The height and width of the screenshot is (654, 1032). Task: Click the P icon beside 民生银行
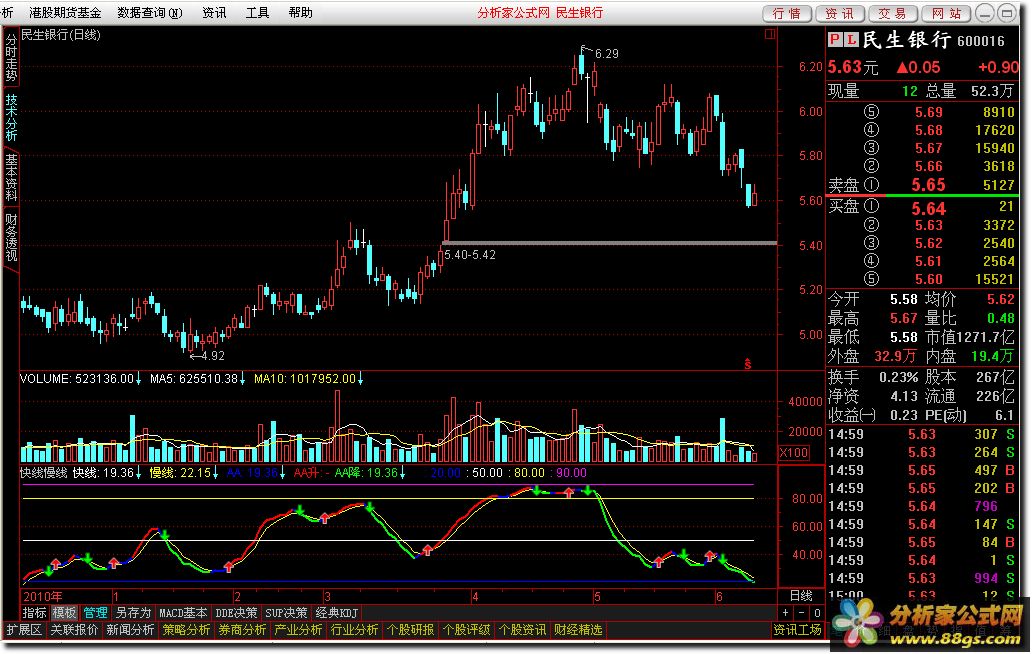pos(835,40)
